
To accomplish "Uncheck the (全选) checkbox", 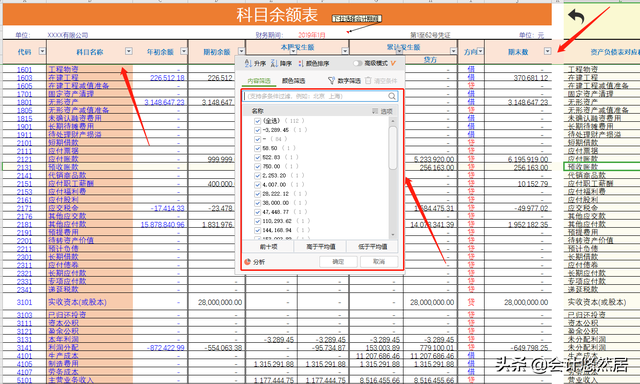I will coord(257,121).
